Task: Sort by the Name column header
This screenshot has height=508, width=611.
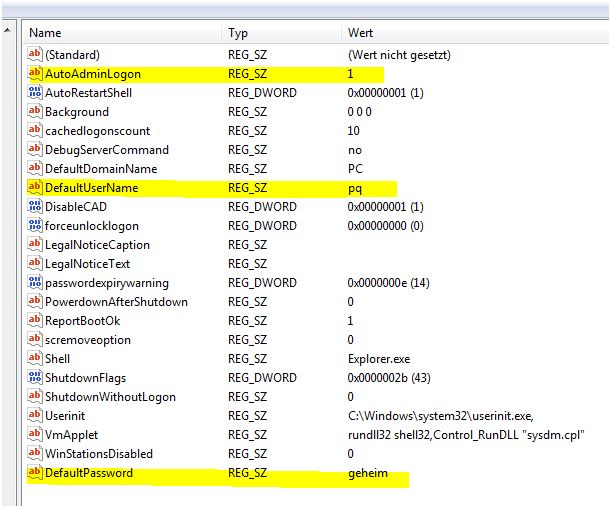Action: click(122, 33)
